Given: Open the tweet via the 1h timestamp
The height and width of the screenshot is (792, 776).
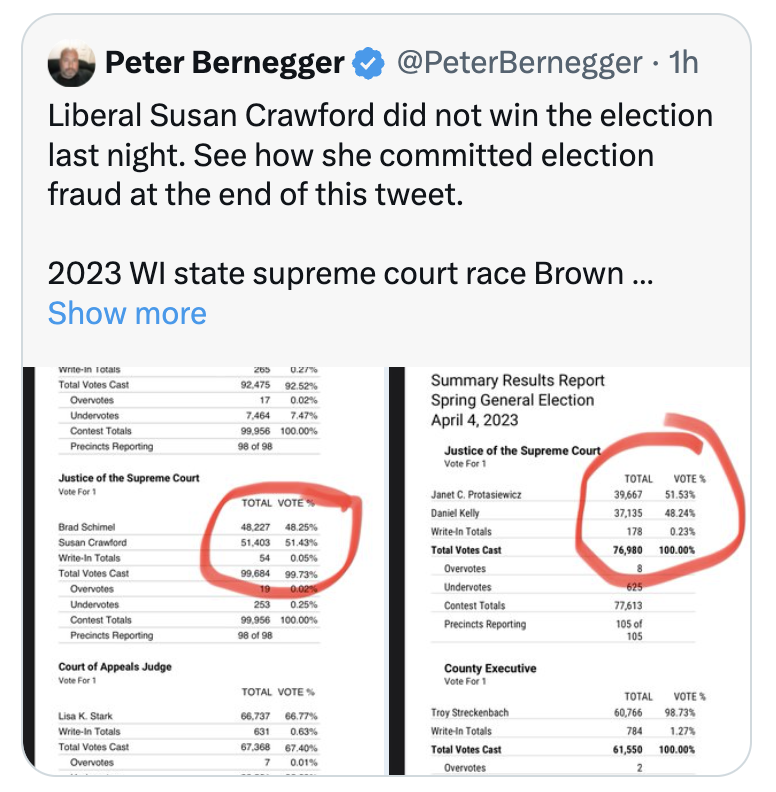Looking at the screenshot, I should click(683, 64).
